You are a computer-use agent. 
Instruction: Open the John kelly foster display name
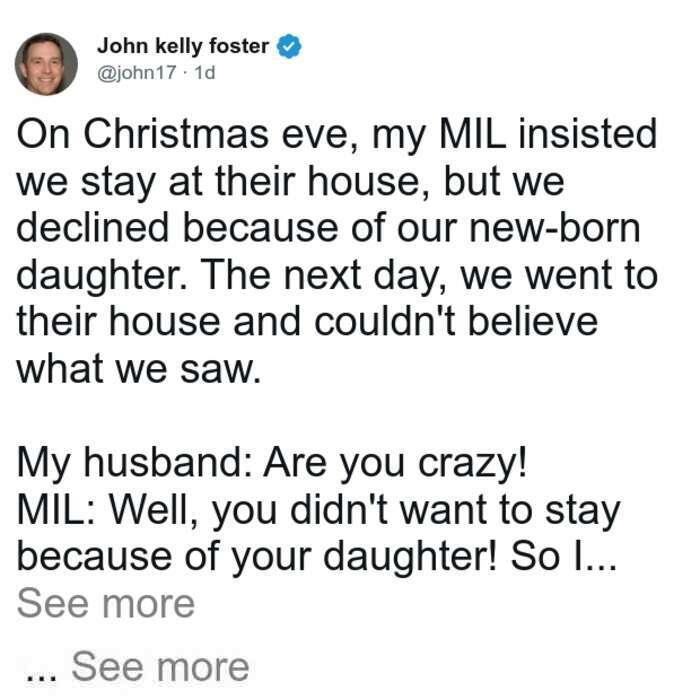pos(183,46)
